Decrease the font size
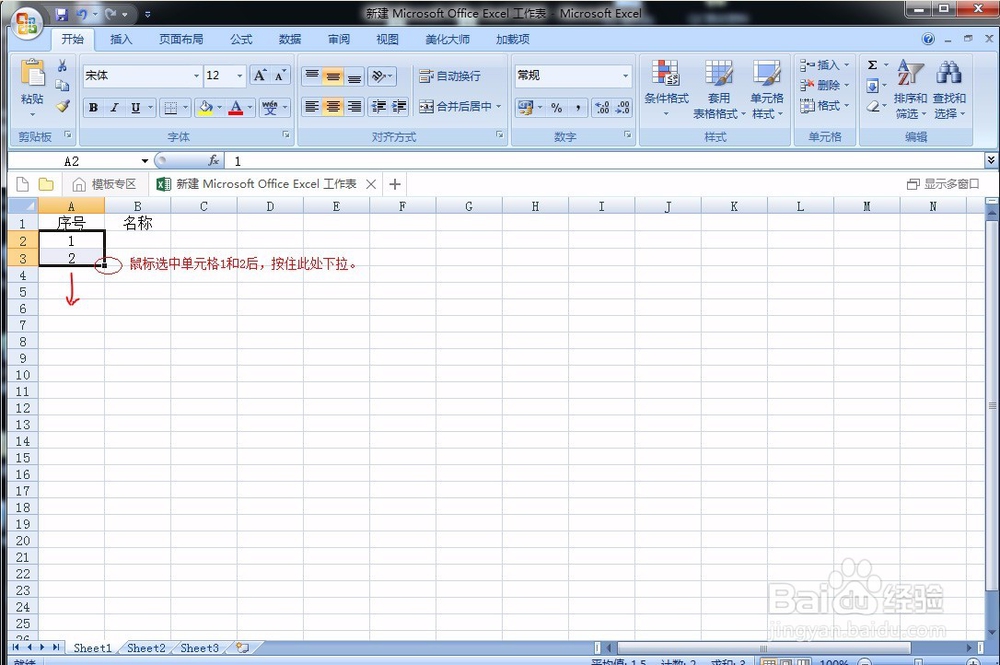The image size is (1000, 665). (280, 75)
